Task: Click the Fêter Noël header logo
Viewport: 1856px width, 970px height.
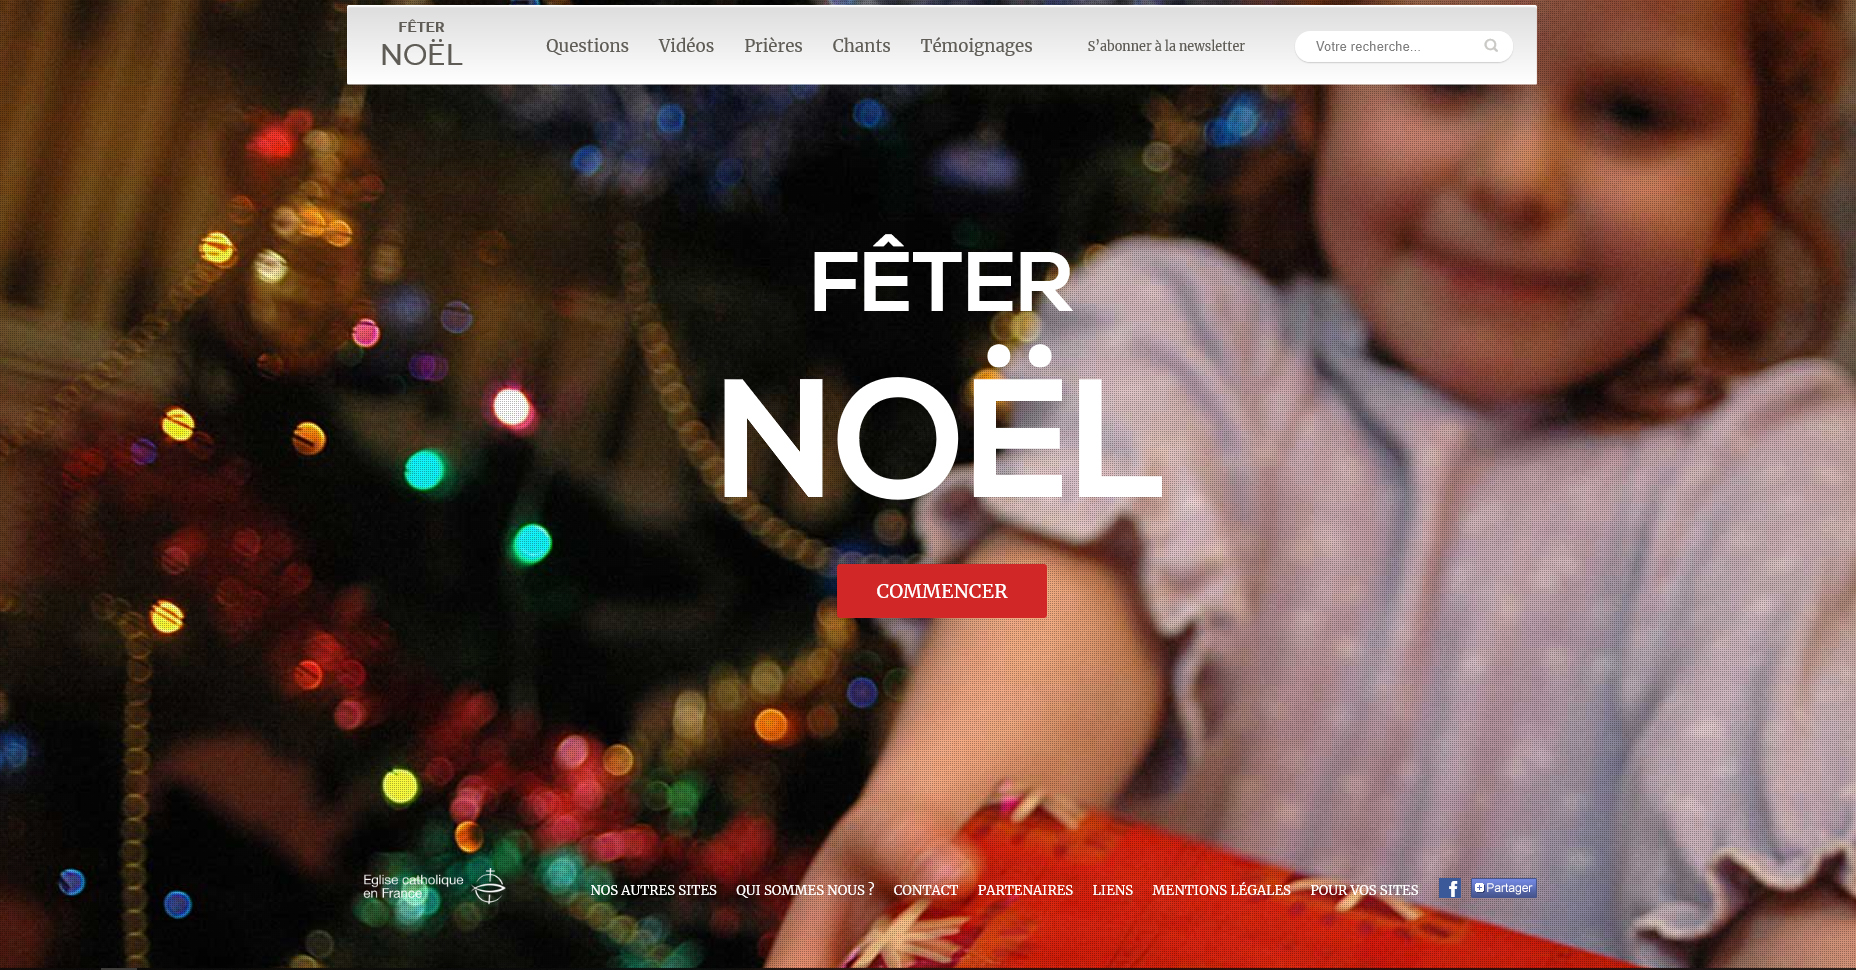Action: click(422, 45)
